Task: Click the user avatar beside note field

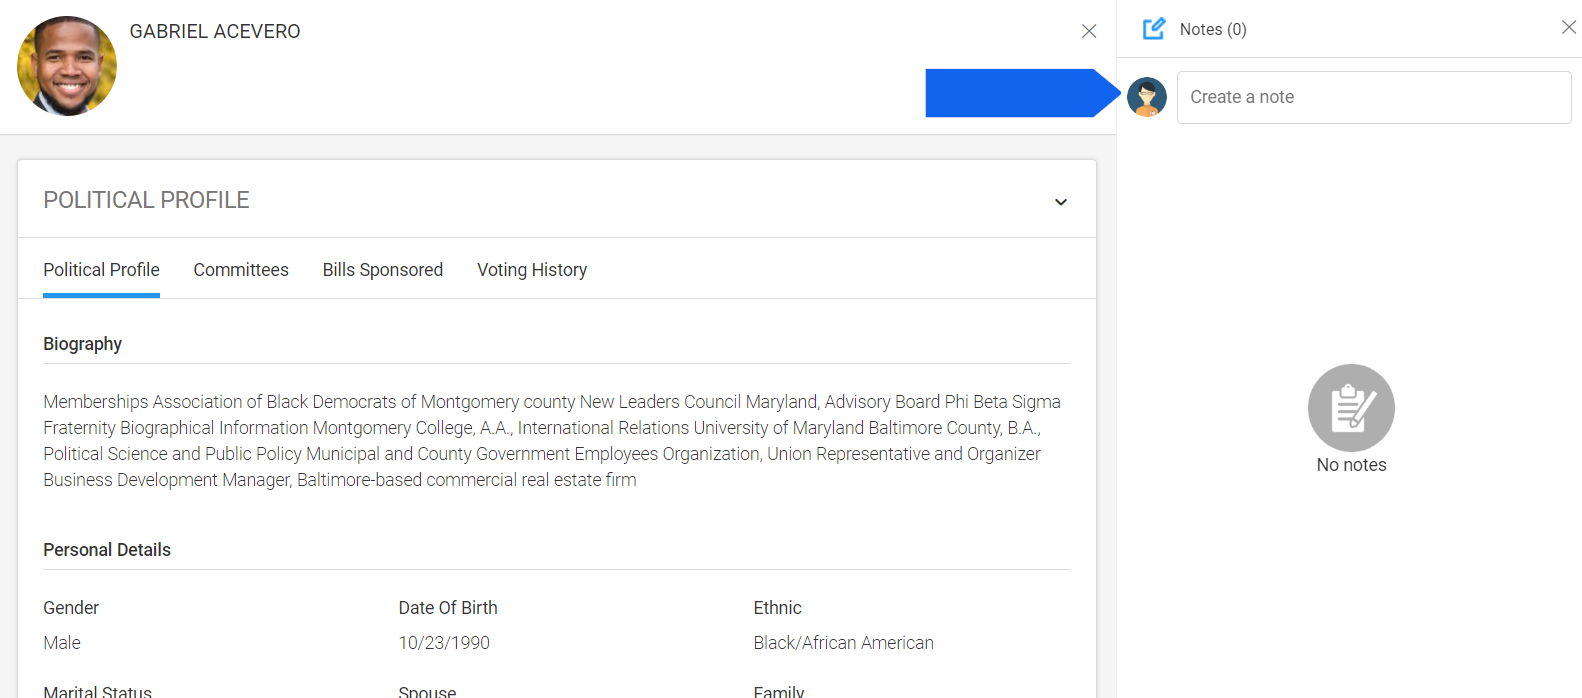Action: (x=1147, y=97)
